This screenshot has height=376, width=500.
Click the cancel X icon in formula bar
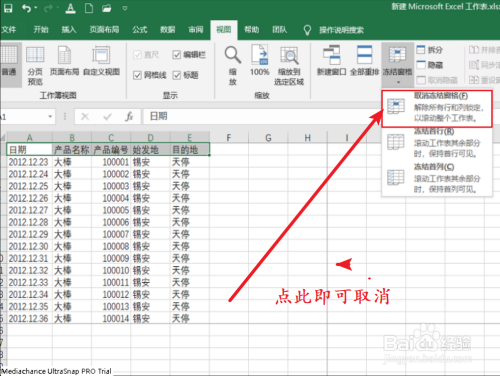coord(85,117)
